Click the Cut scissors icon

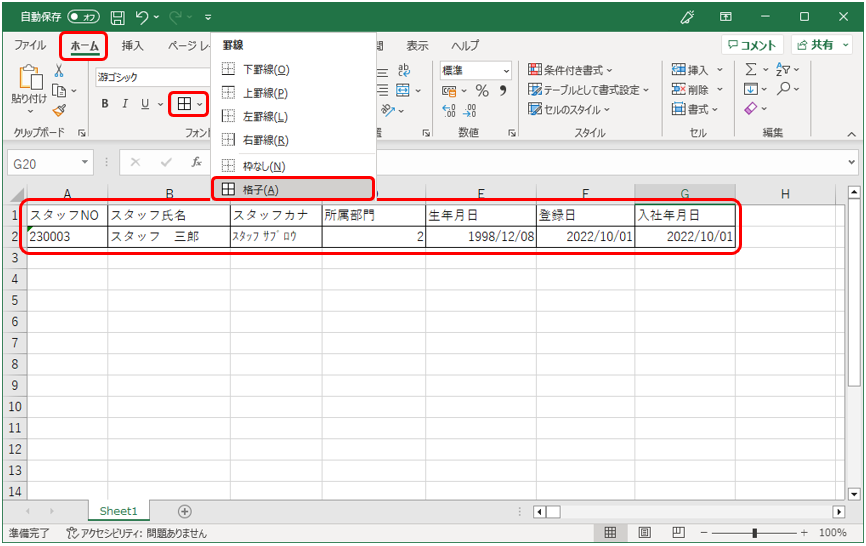59,70
